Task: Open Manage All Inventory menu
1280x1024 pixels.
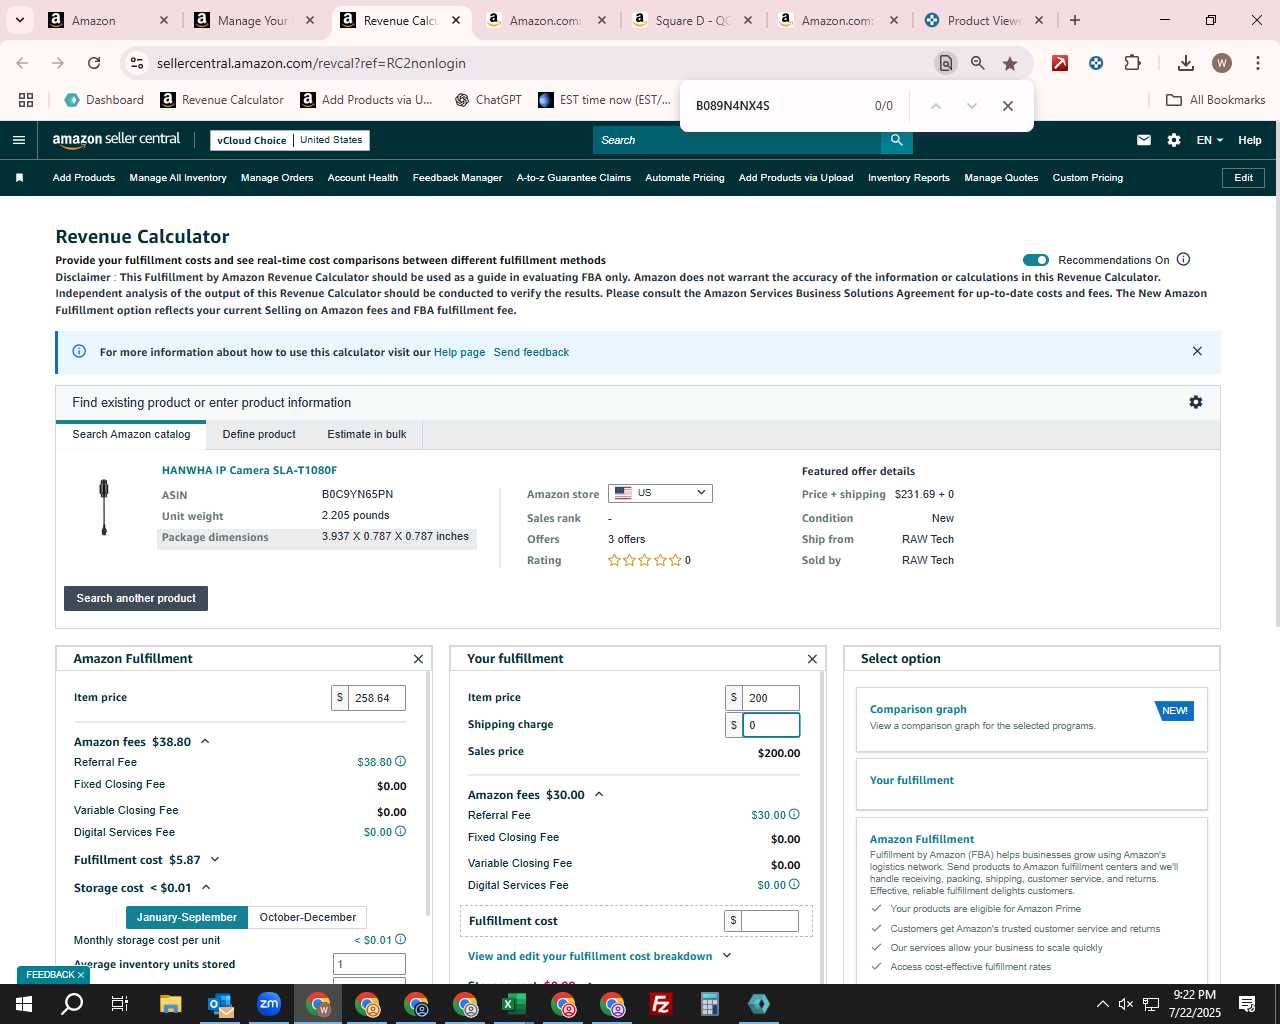Action: click(178, 178)
